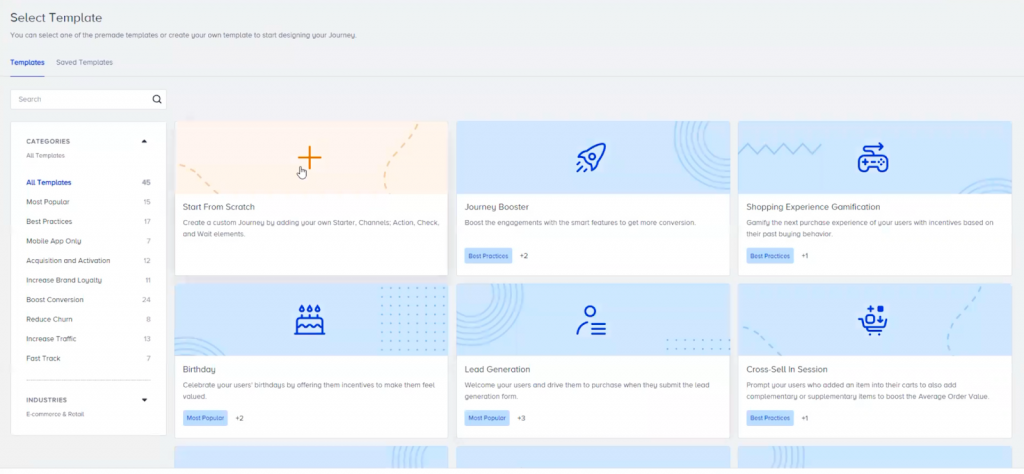Collapse the Categories section
Viewport: 1024px width, 474px height.
[144, 141]
